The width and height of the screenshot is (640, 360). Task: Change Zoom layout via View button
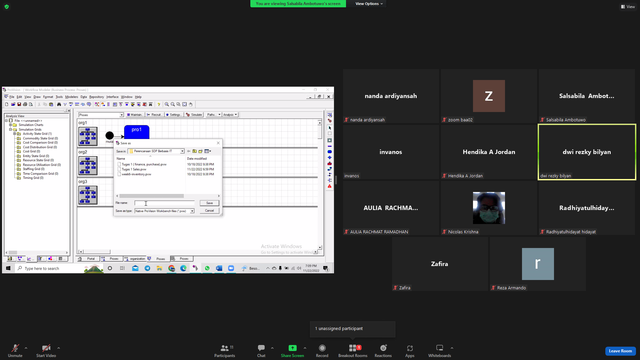pyautogui.click(x=628, y=7)
